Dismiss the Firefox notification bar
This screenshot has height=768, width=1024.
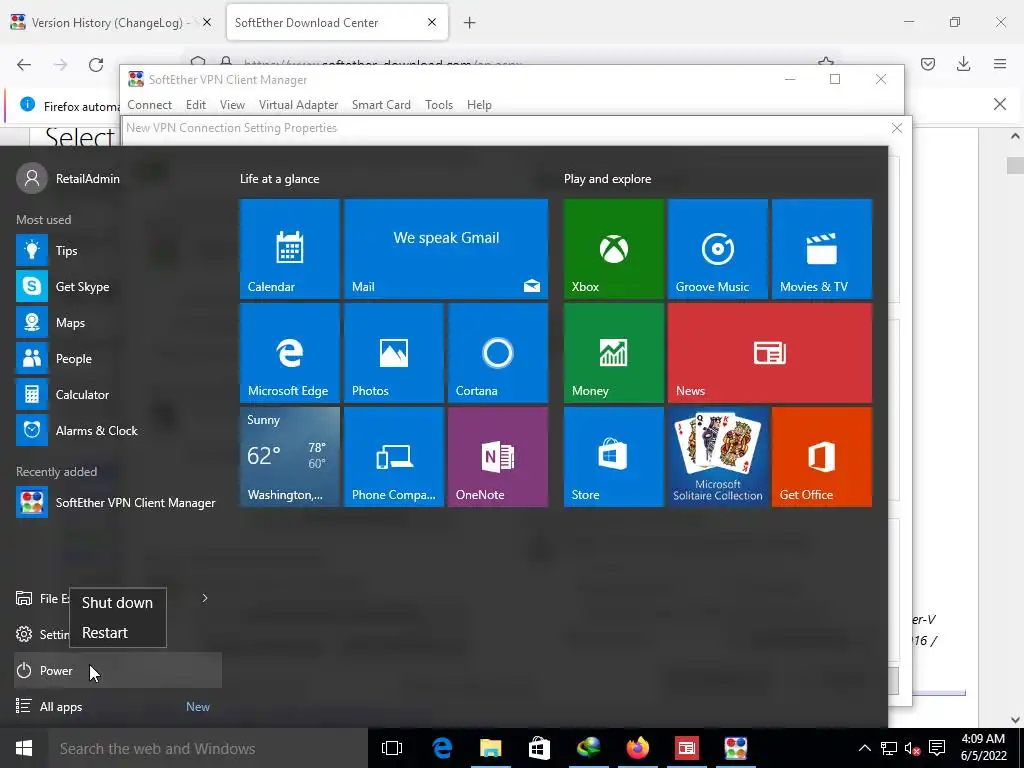(1000, 104)
